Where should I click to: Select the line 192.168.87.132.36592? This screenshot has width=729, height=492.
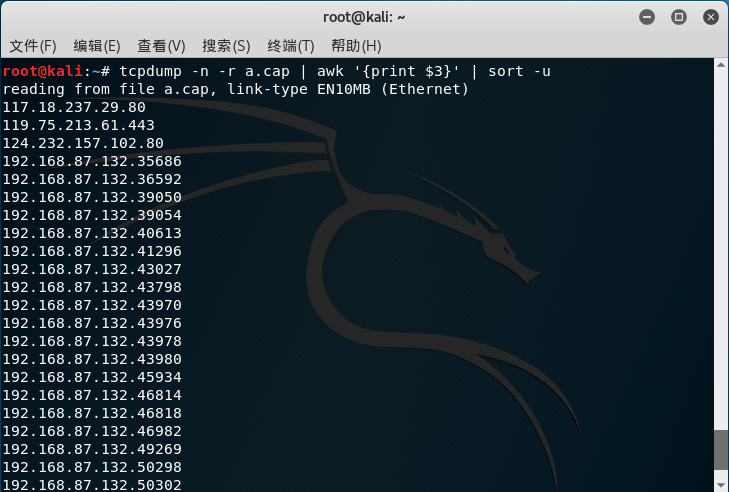92,180
